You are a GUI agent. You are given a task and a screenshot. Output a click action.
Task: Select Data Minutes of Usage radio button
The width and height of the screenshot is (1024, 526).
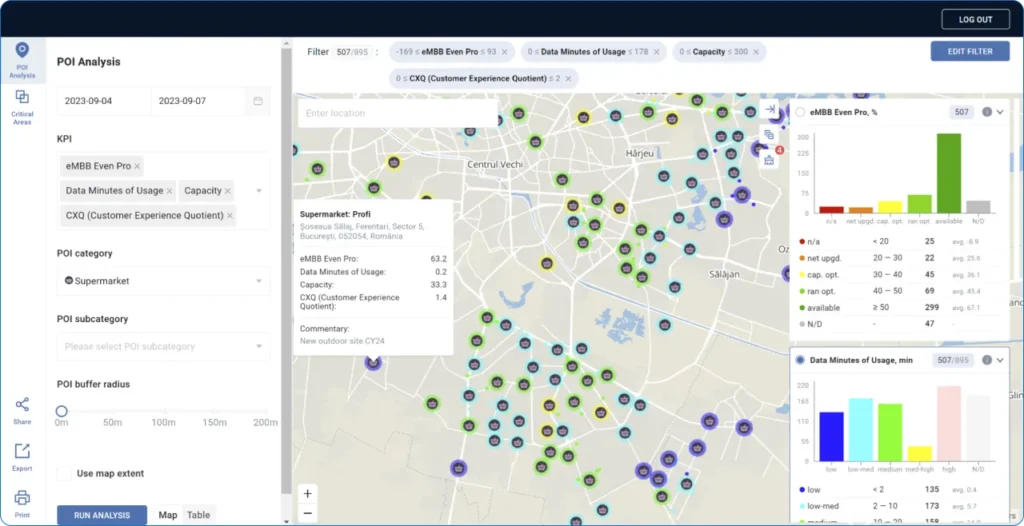click(800, 360)
